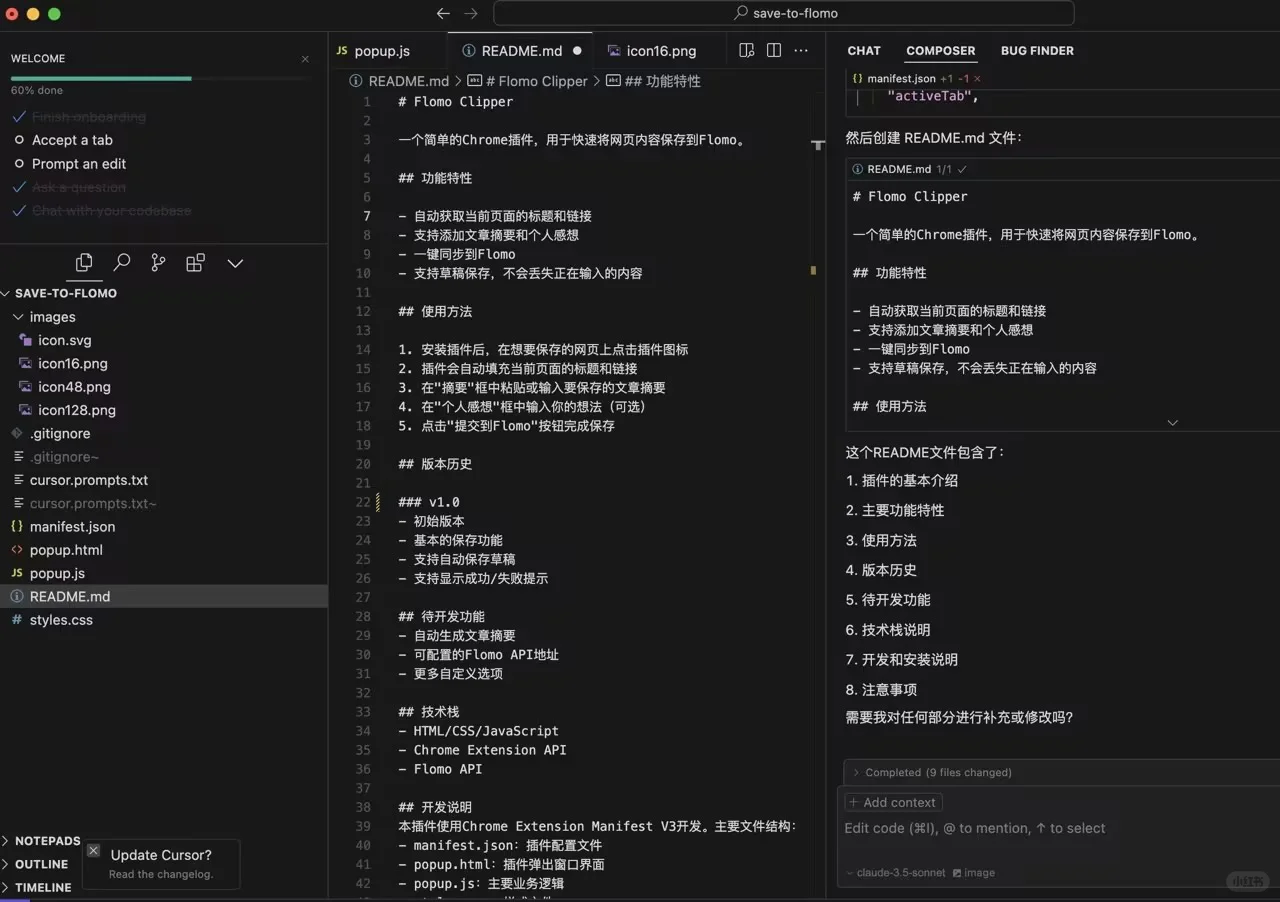Click the Add context button

pyautogui.click(x=892, y=802)
